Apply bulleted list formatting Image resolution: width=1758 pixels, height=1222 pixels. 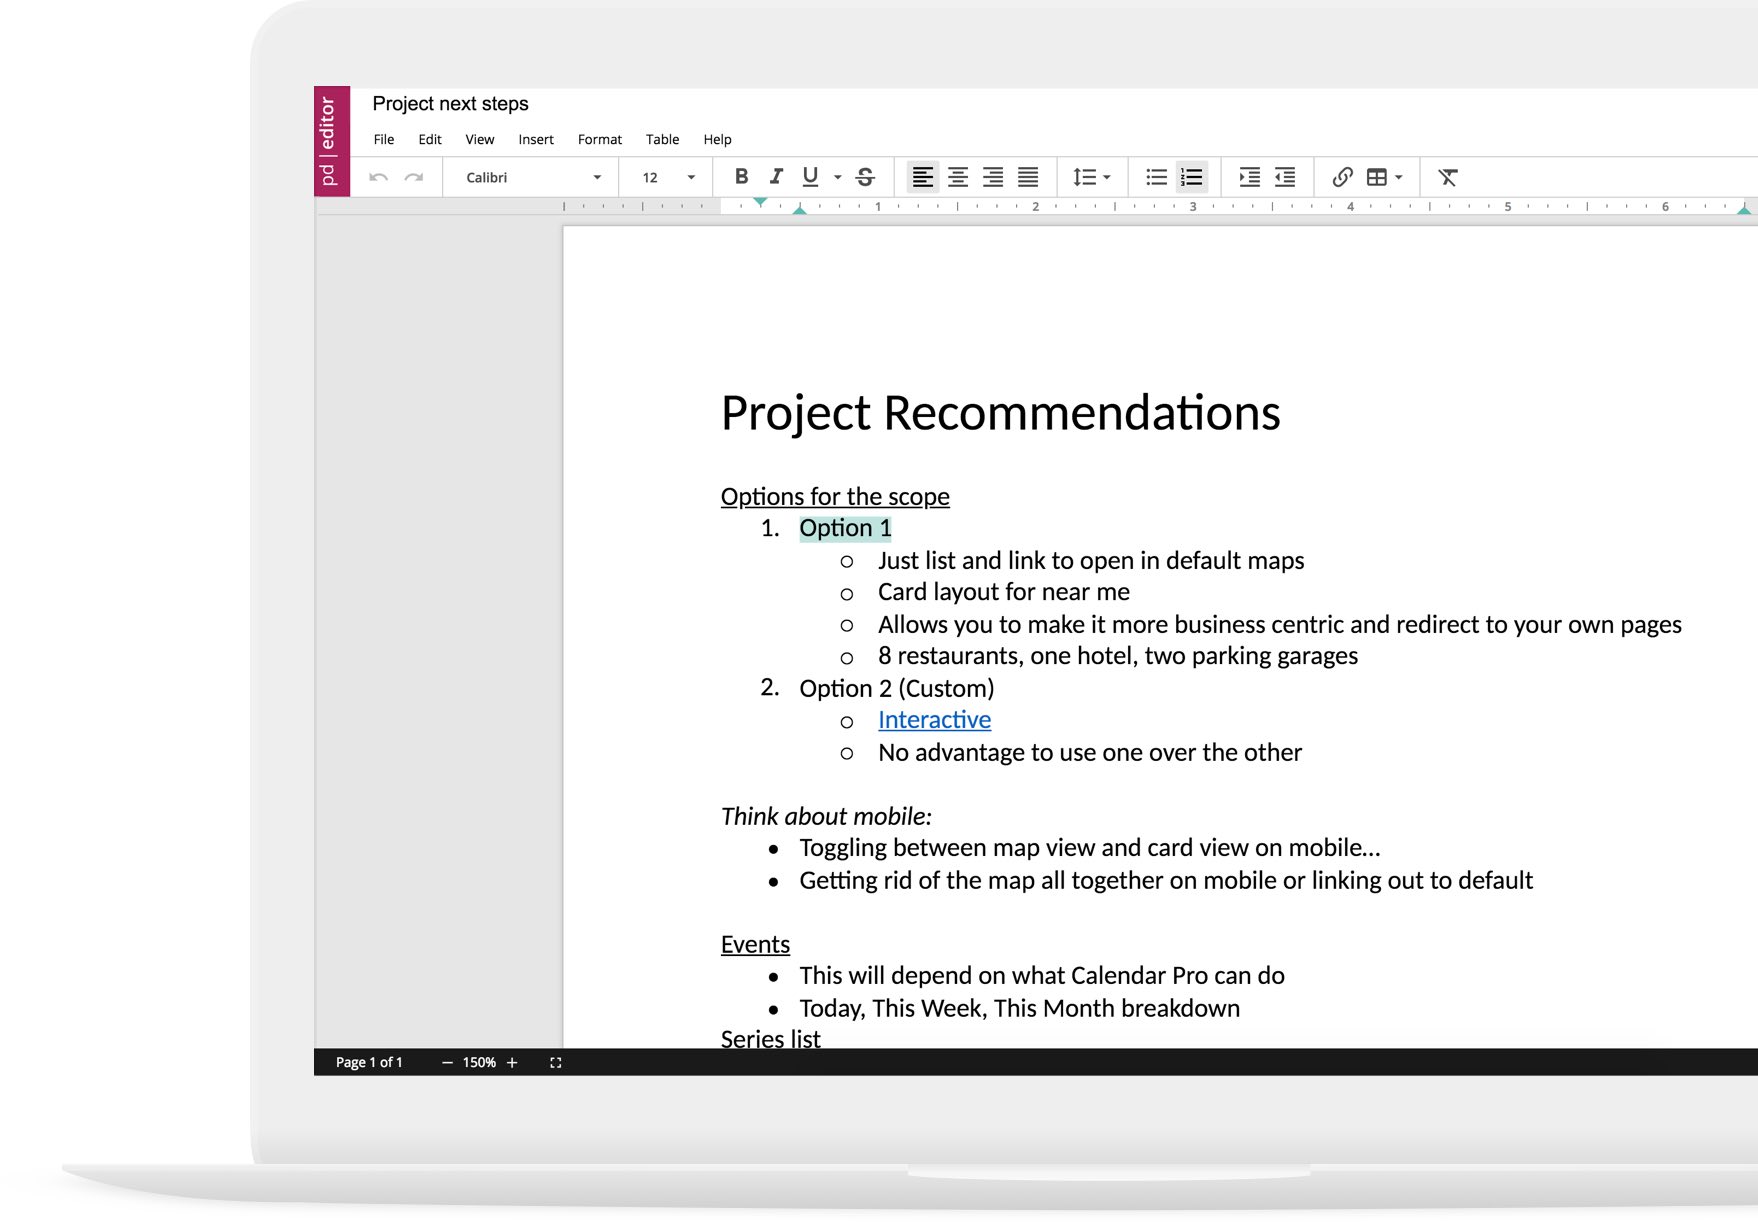tap(1156, 177)
